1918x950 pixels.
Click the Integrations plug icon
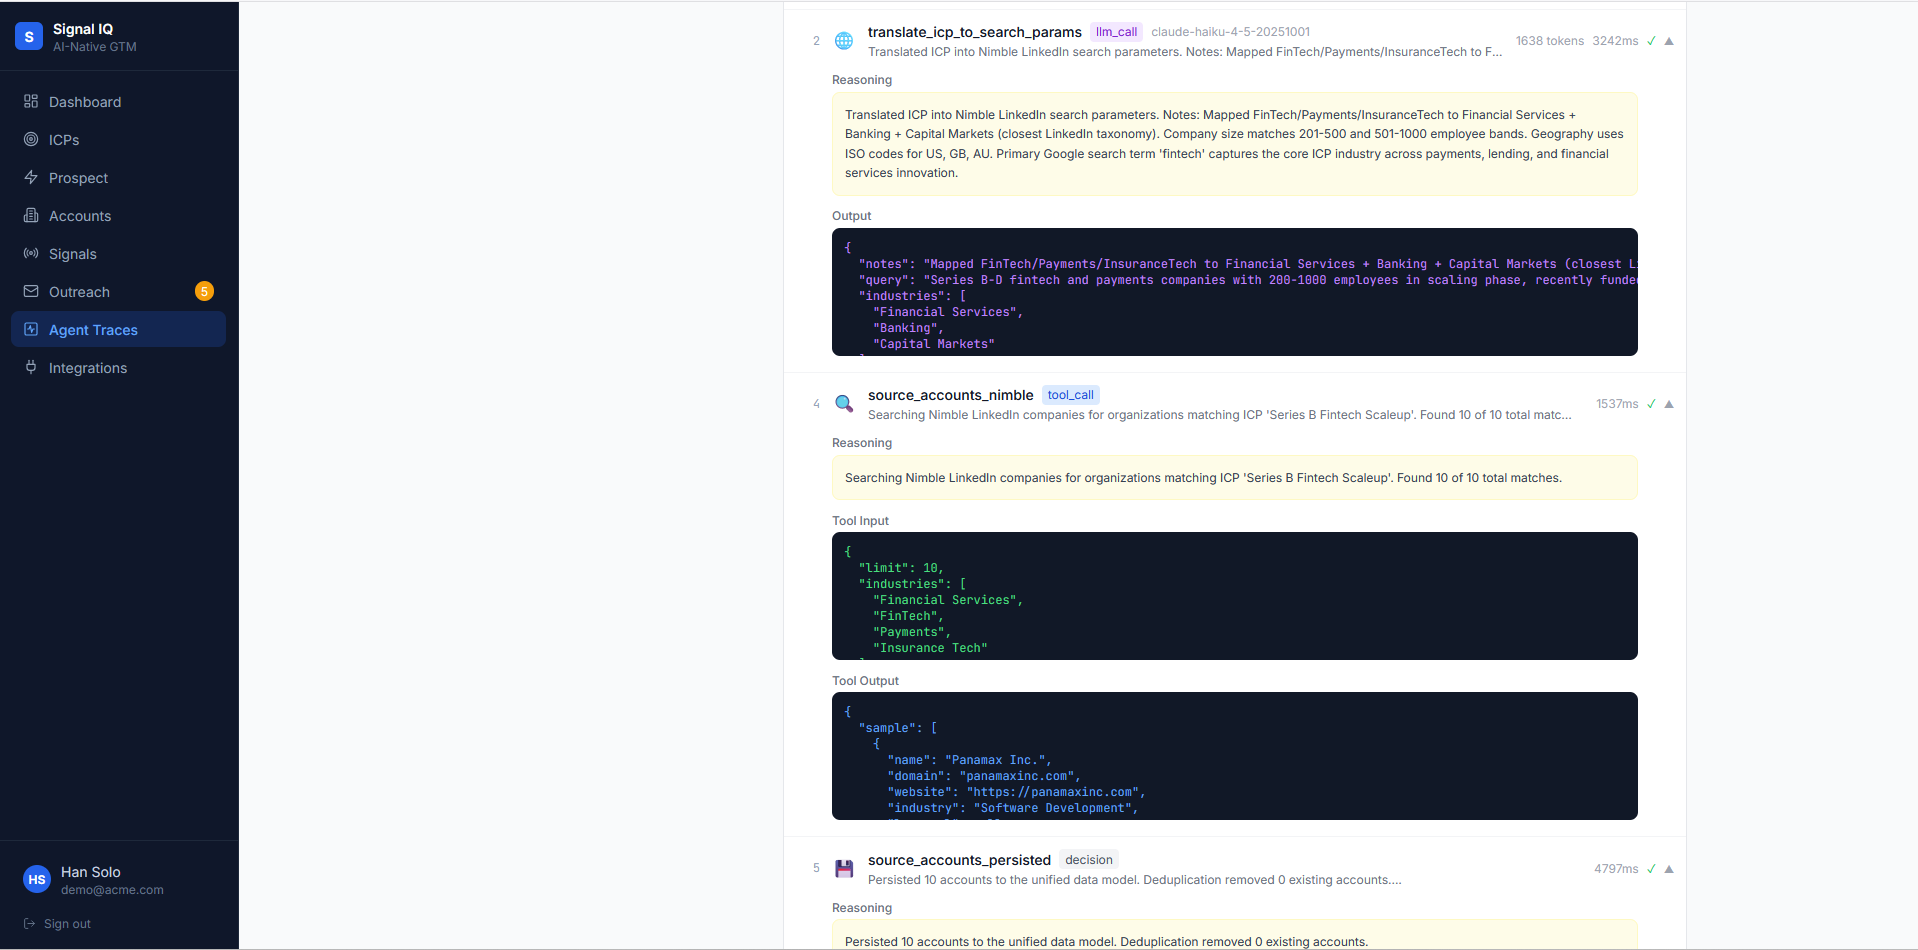pyautogui.click(x=31, y=367)
